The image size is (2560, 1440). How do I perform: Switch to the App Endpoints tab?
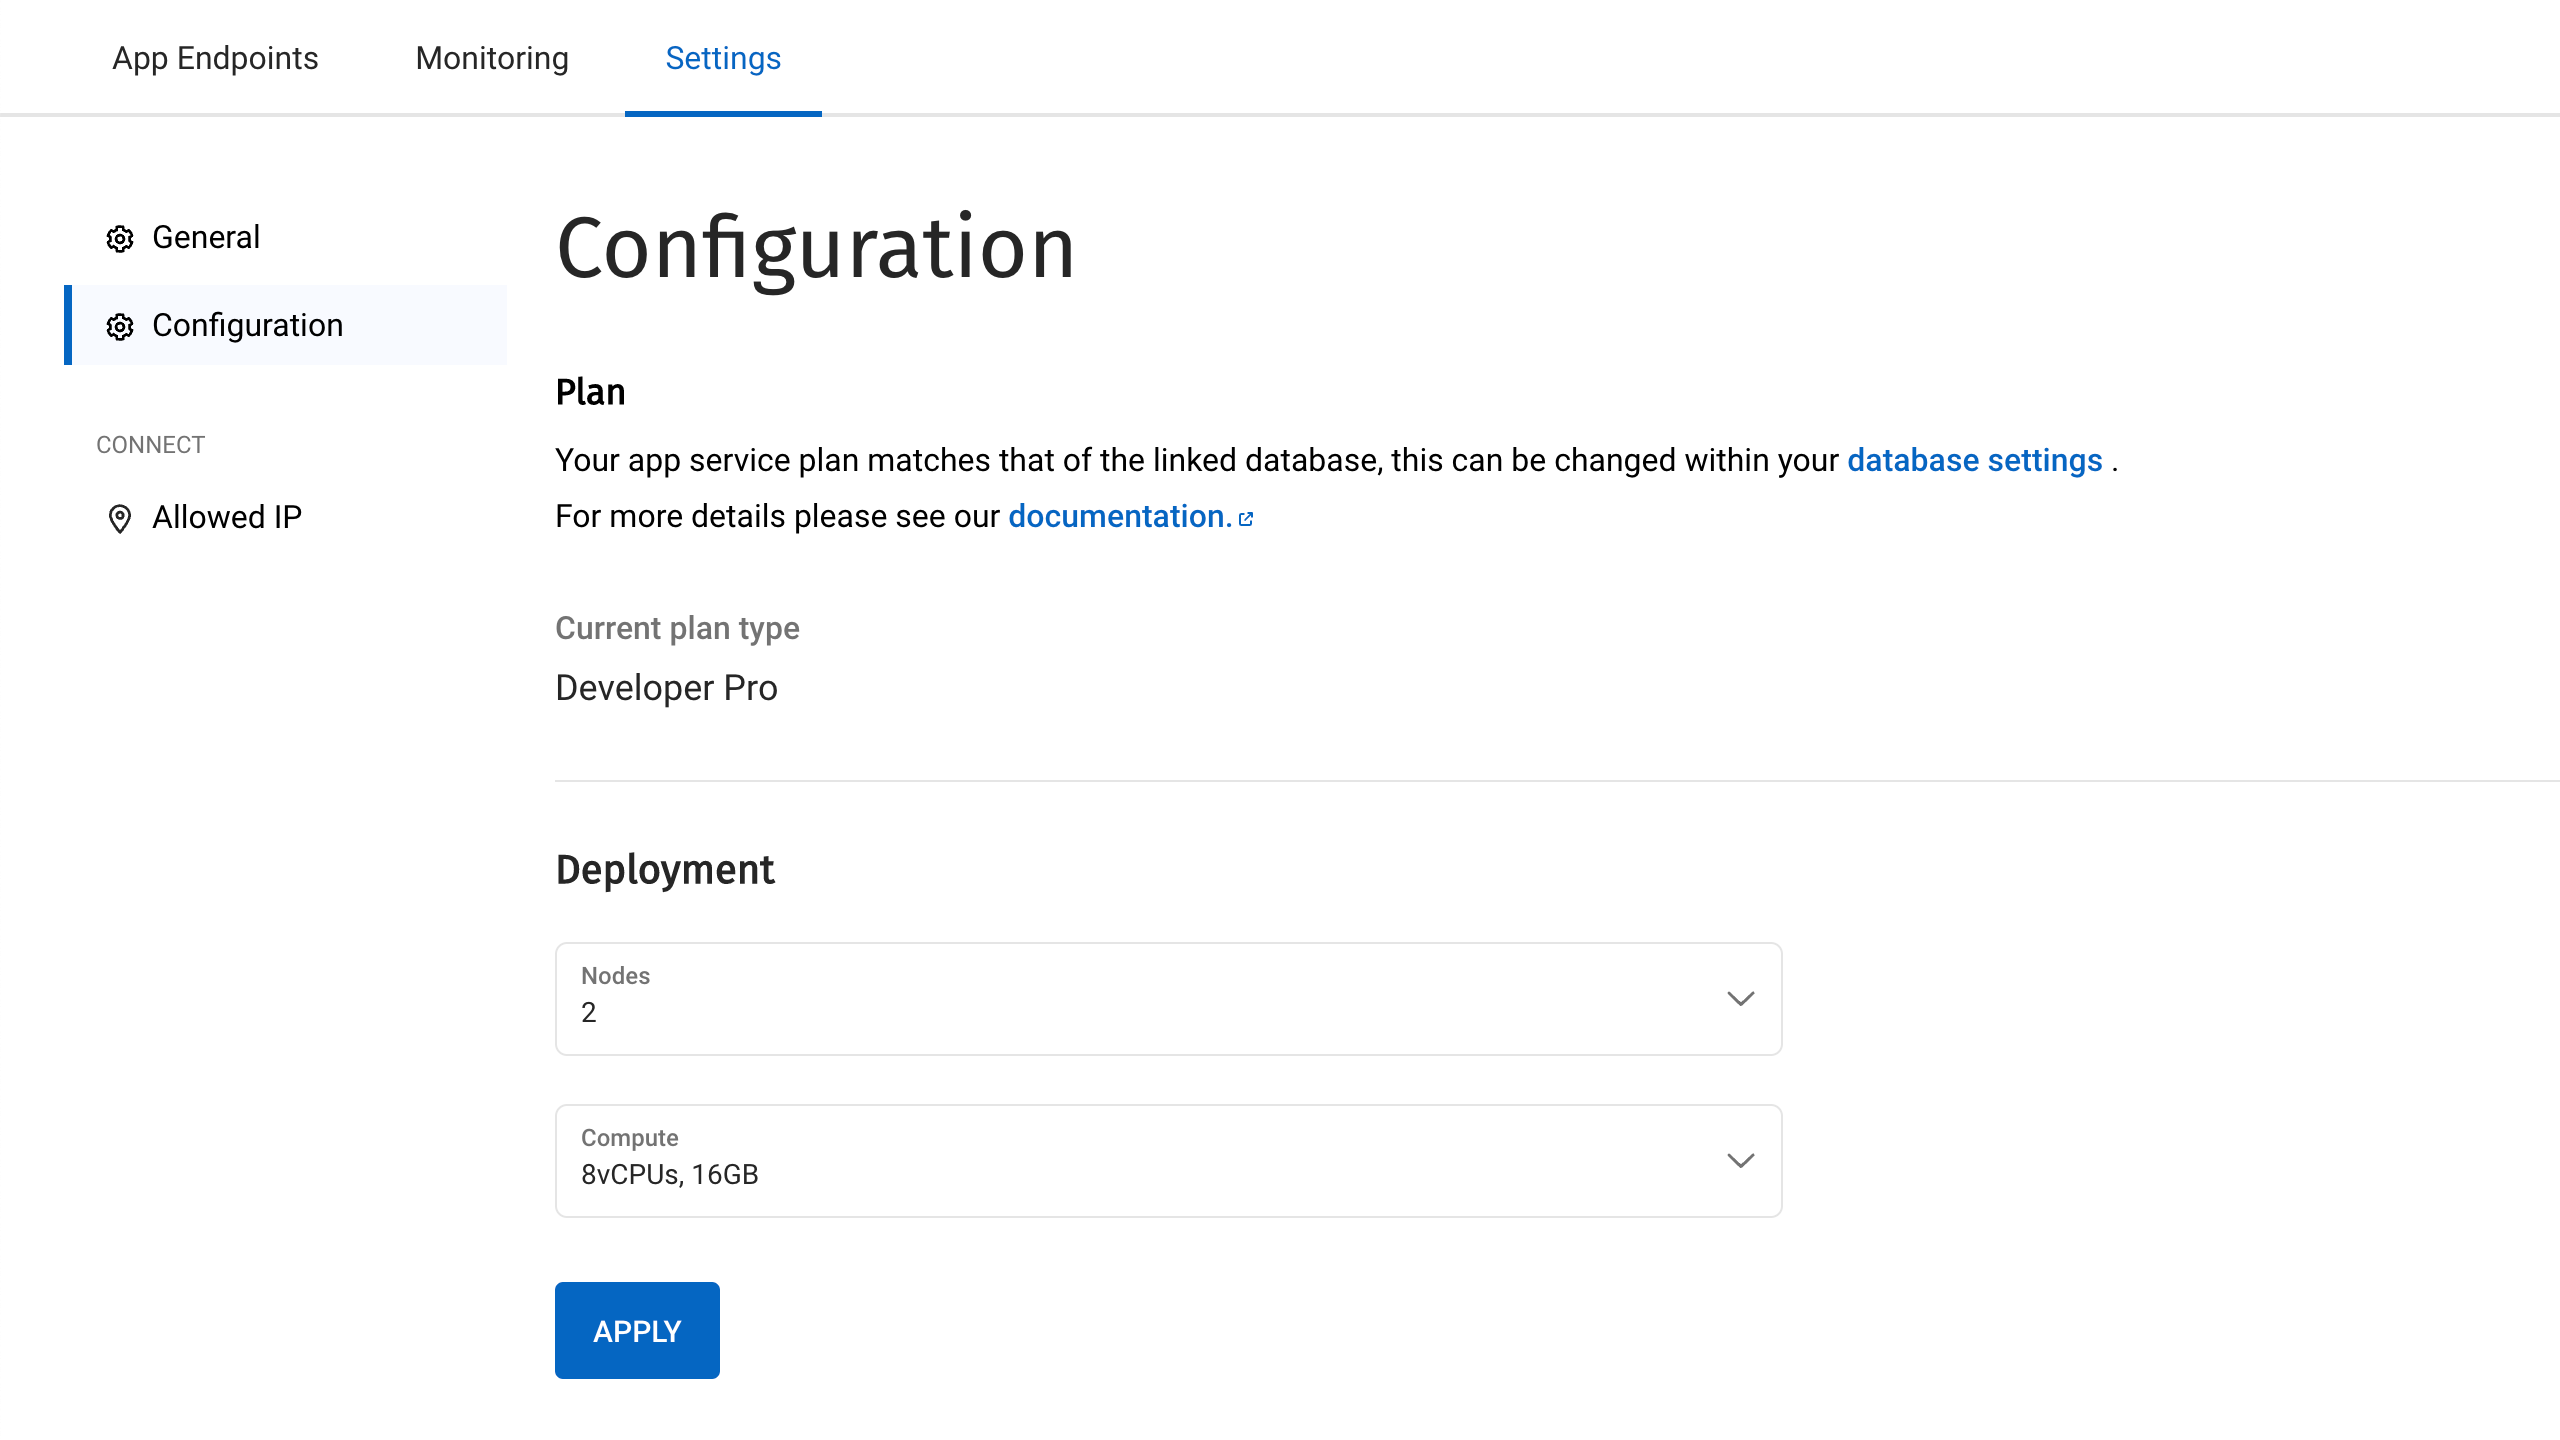tap(214, 58)
